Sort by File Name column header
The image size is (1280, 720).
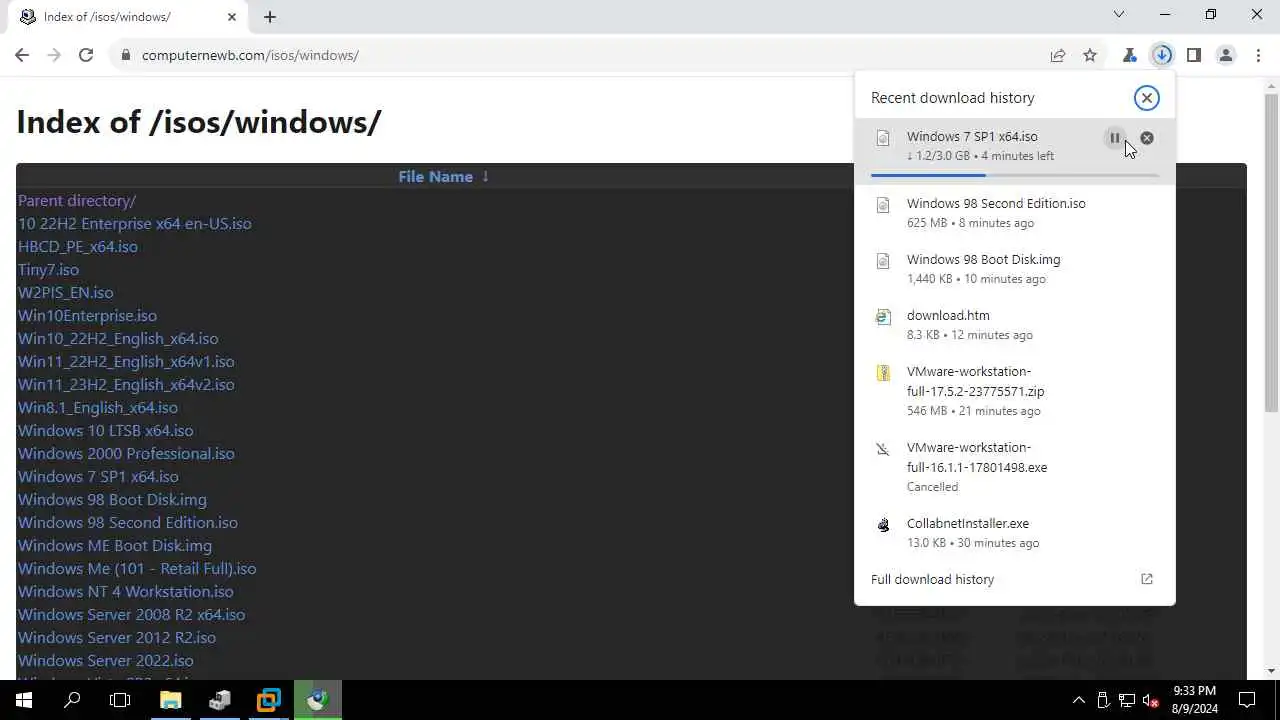444,176
